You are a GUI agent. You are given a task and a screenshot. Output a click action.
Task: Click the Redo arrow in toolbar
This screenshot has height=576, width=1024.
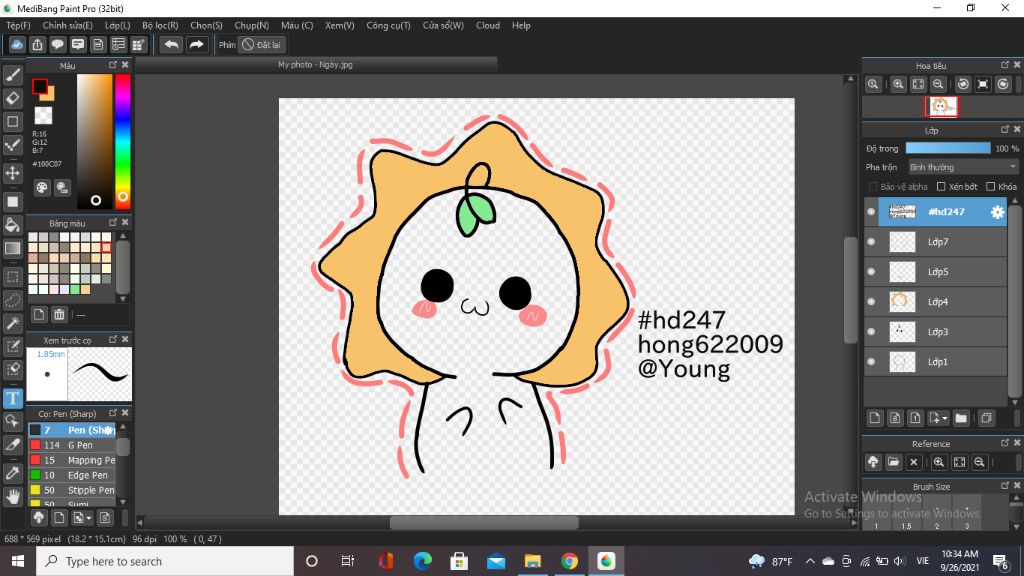click(x=196, y=44)
